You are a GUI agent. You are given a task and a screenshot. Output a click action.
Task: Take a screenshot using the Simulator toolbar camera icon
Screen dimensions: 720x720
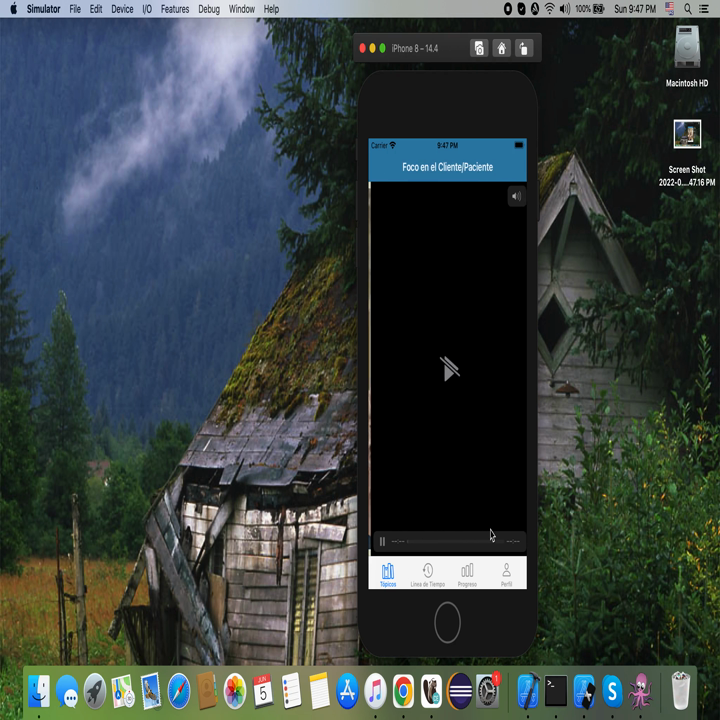coord(479,48)
